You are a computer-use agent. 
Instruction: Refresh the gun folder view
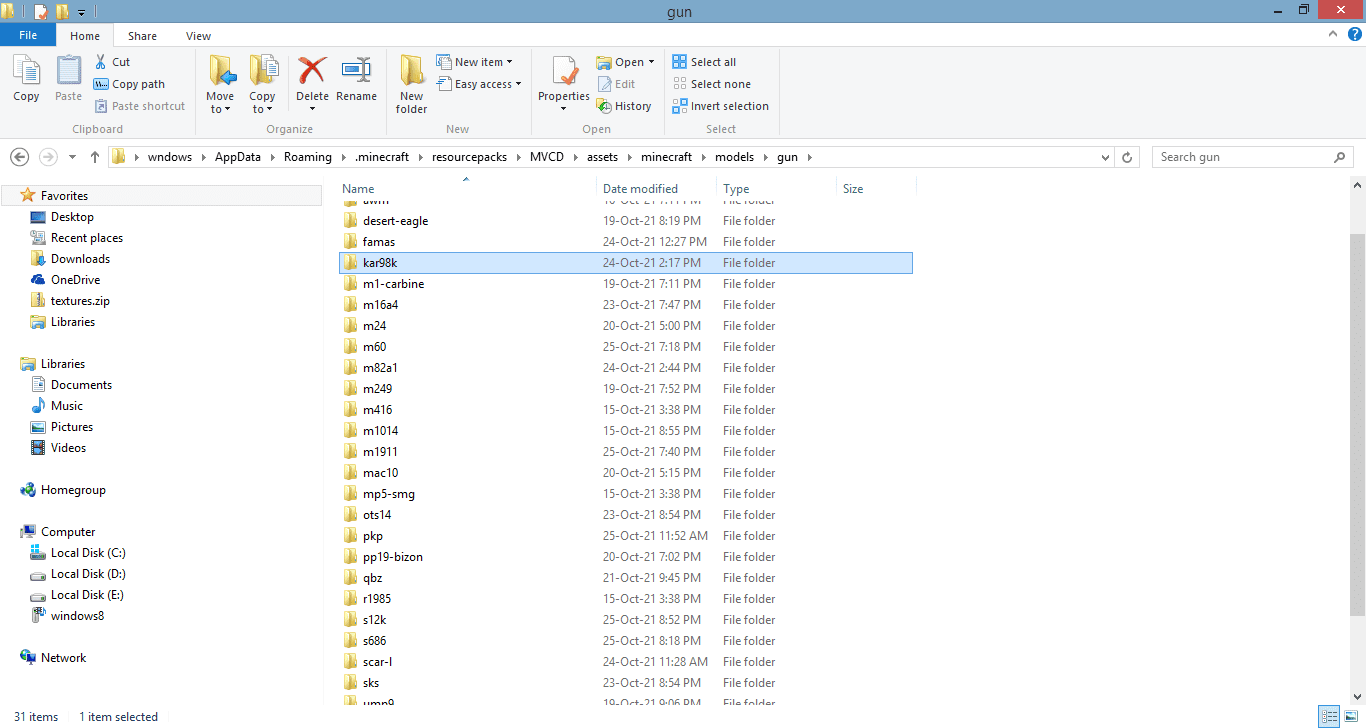click(x=1128, y=157)
